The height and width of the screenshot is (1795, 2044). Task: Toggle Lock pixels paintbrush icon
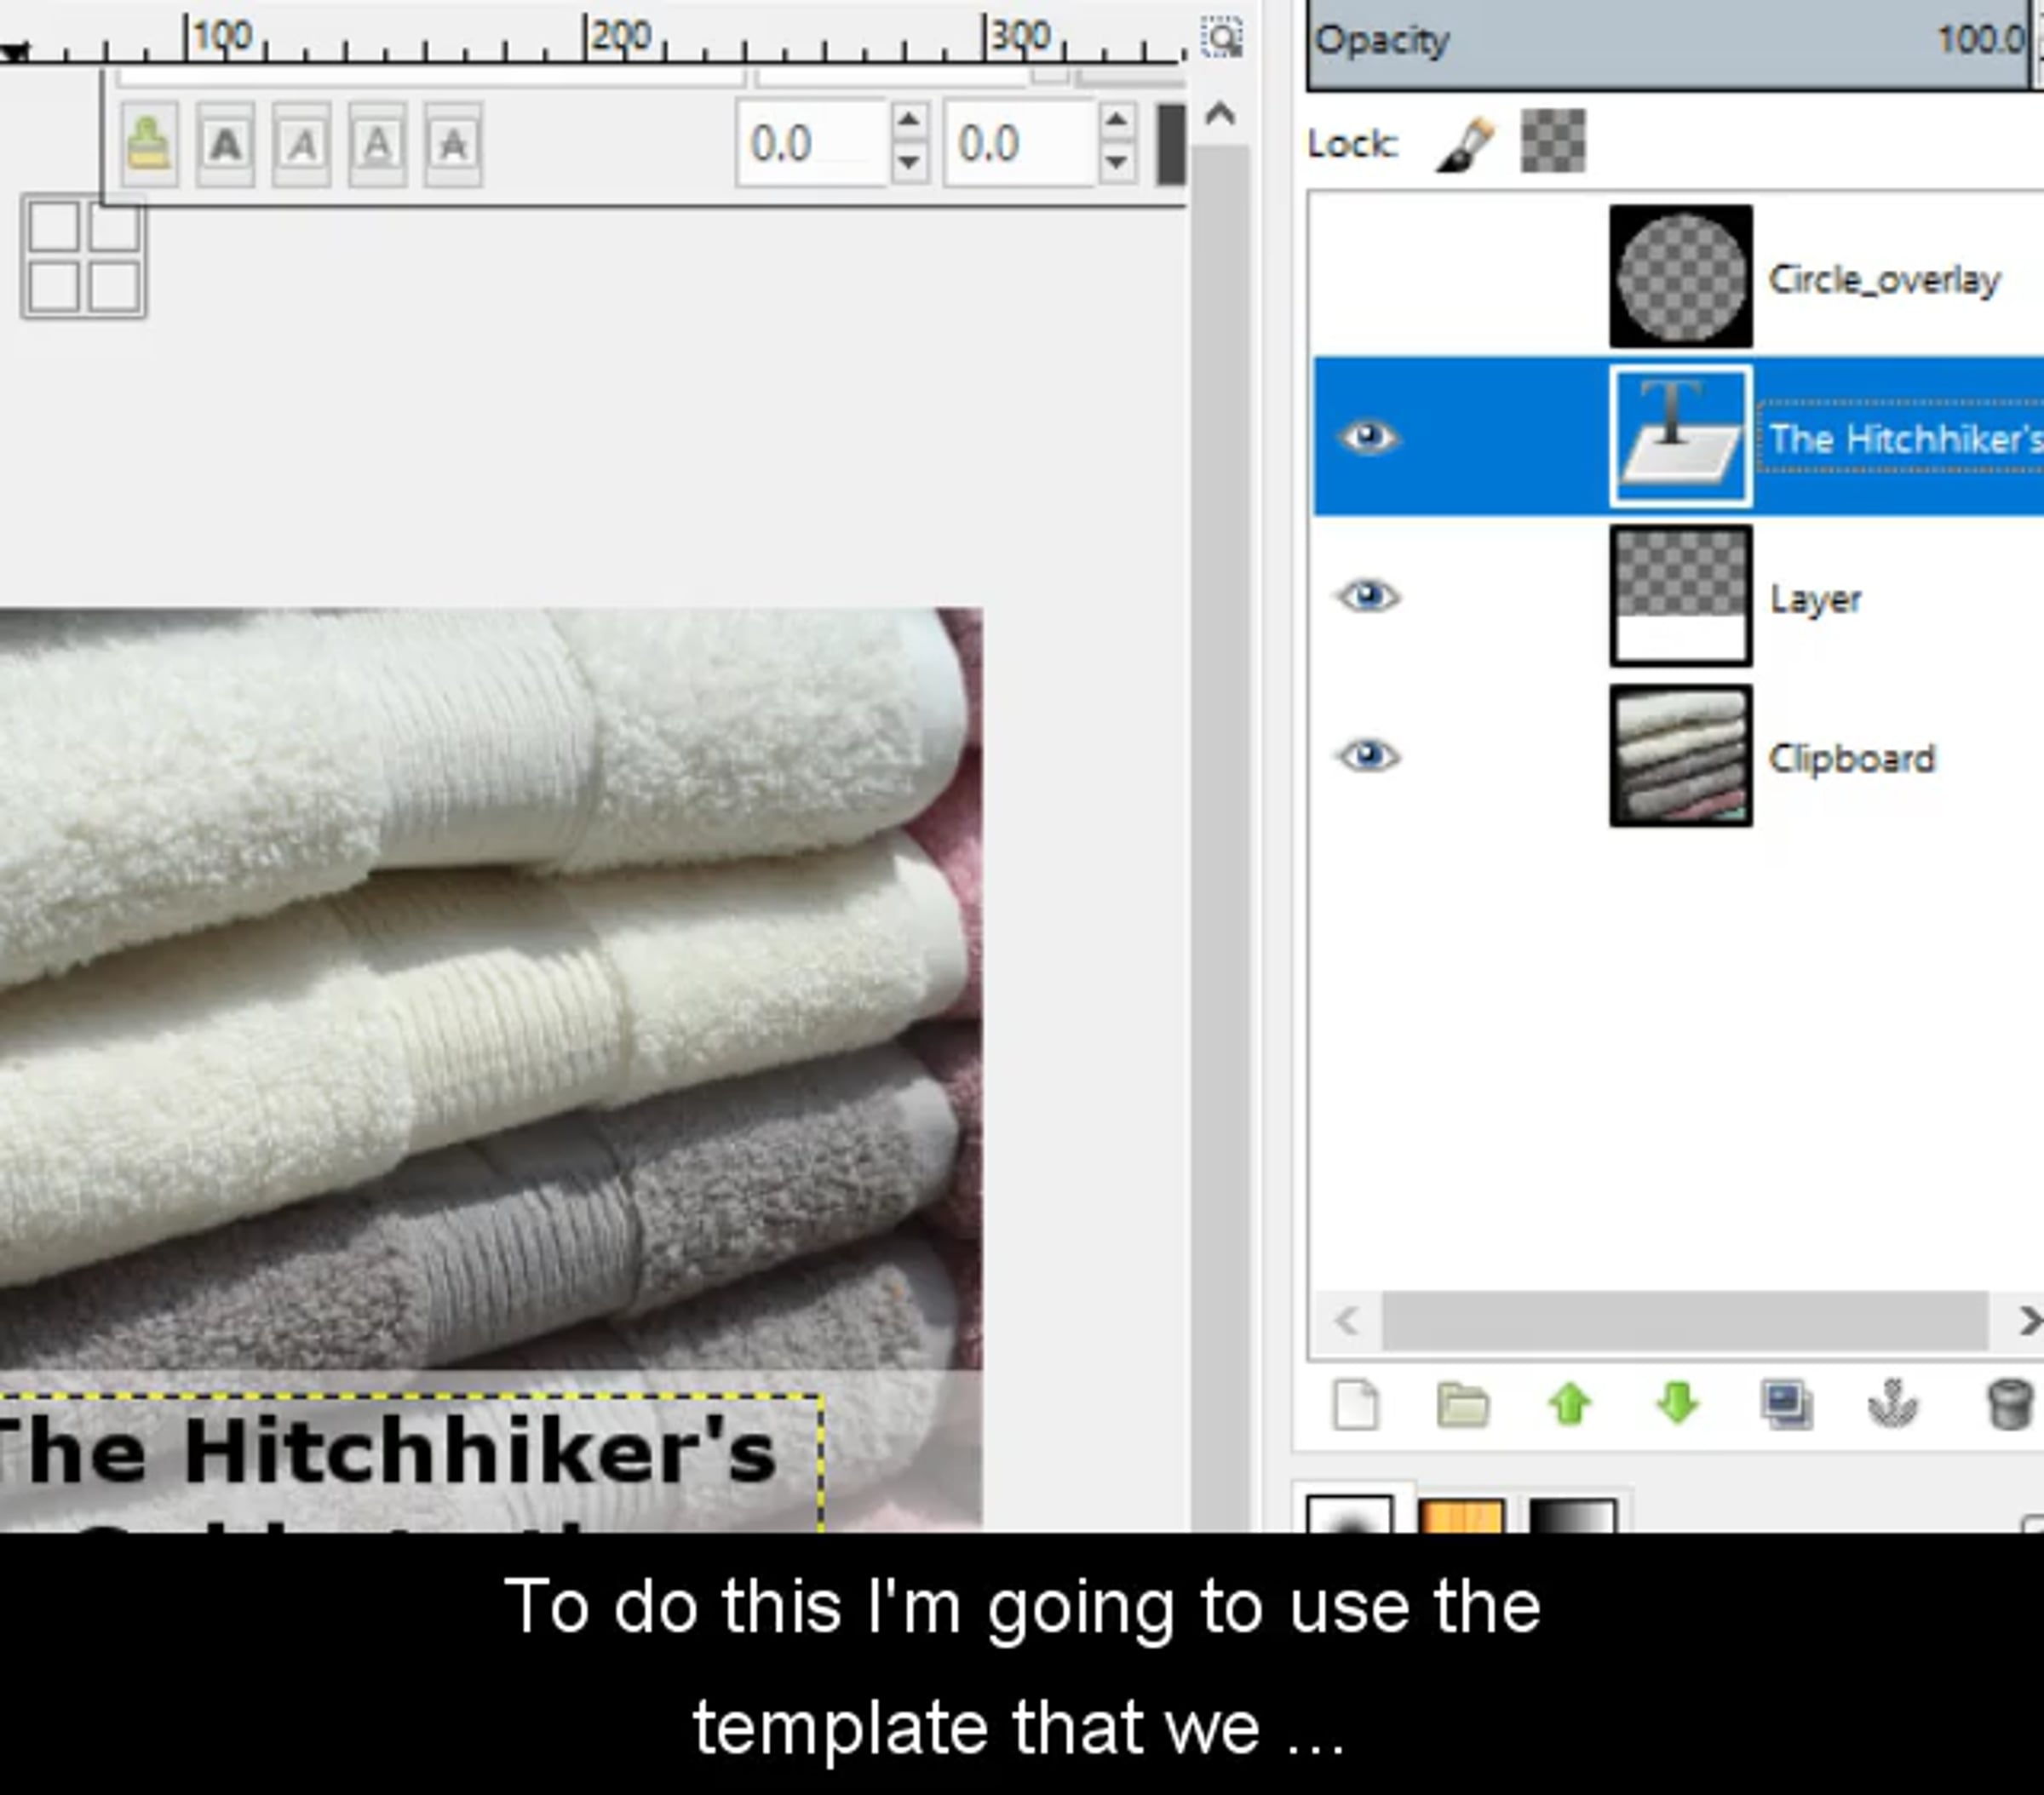[1465, 144]
